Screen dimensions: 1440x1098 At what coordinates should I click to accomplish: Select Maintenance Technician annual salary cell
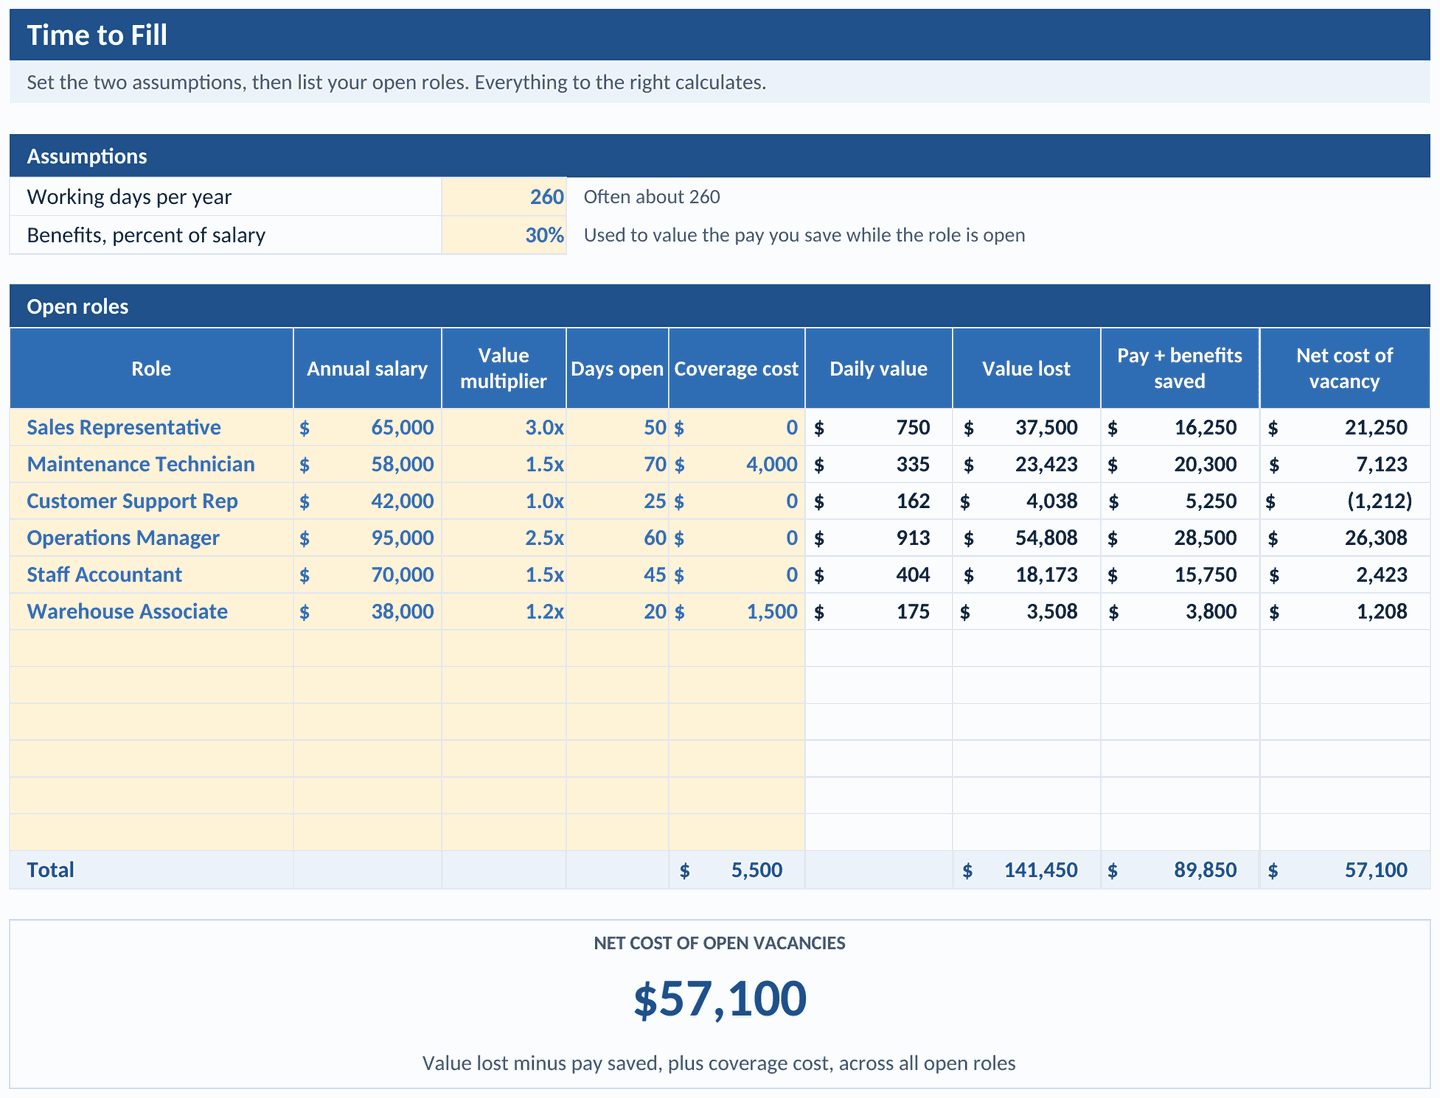point(367,464)
